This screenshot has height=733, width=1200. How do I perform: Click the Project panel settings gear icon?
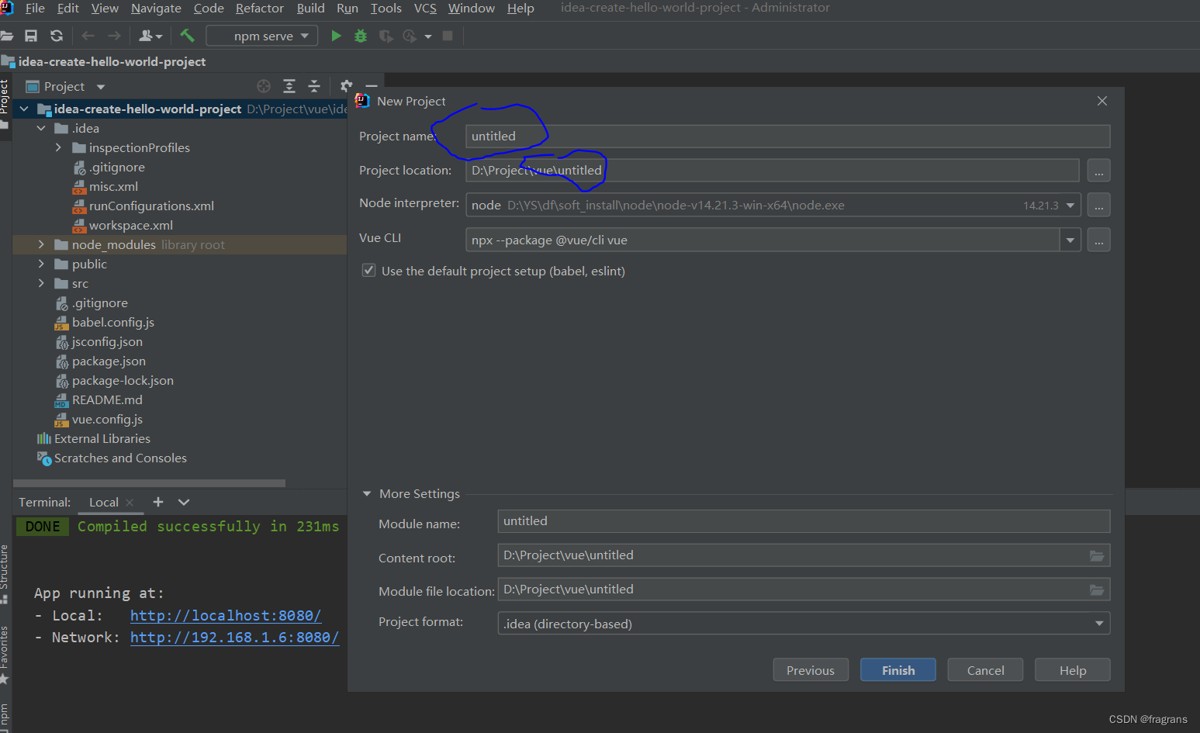pyautogui.click(x=346, y=87)
